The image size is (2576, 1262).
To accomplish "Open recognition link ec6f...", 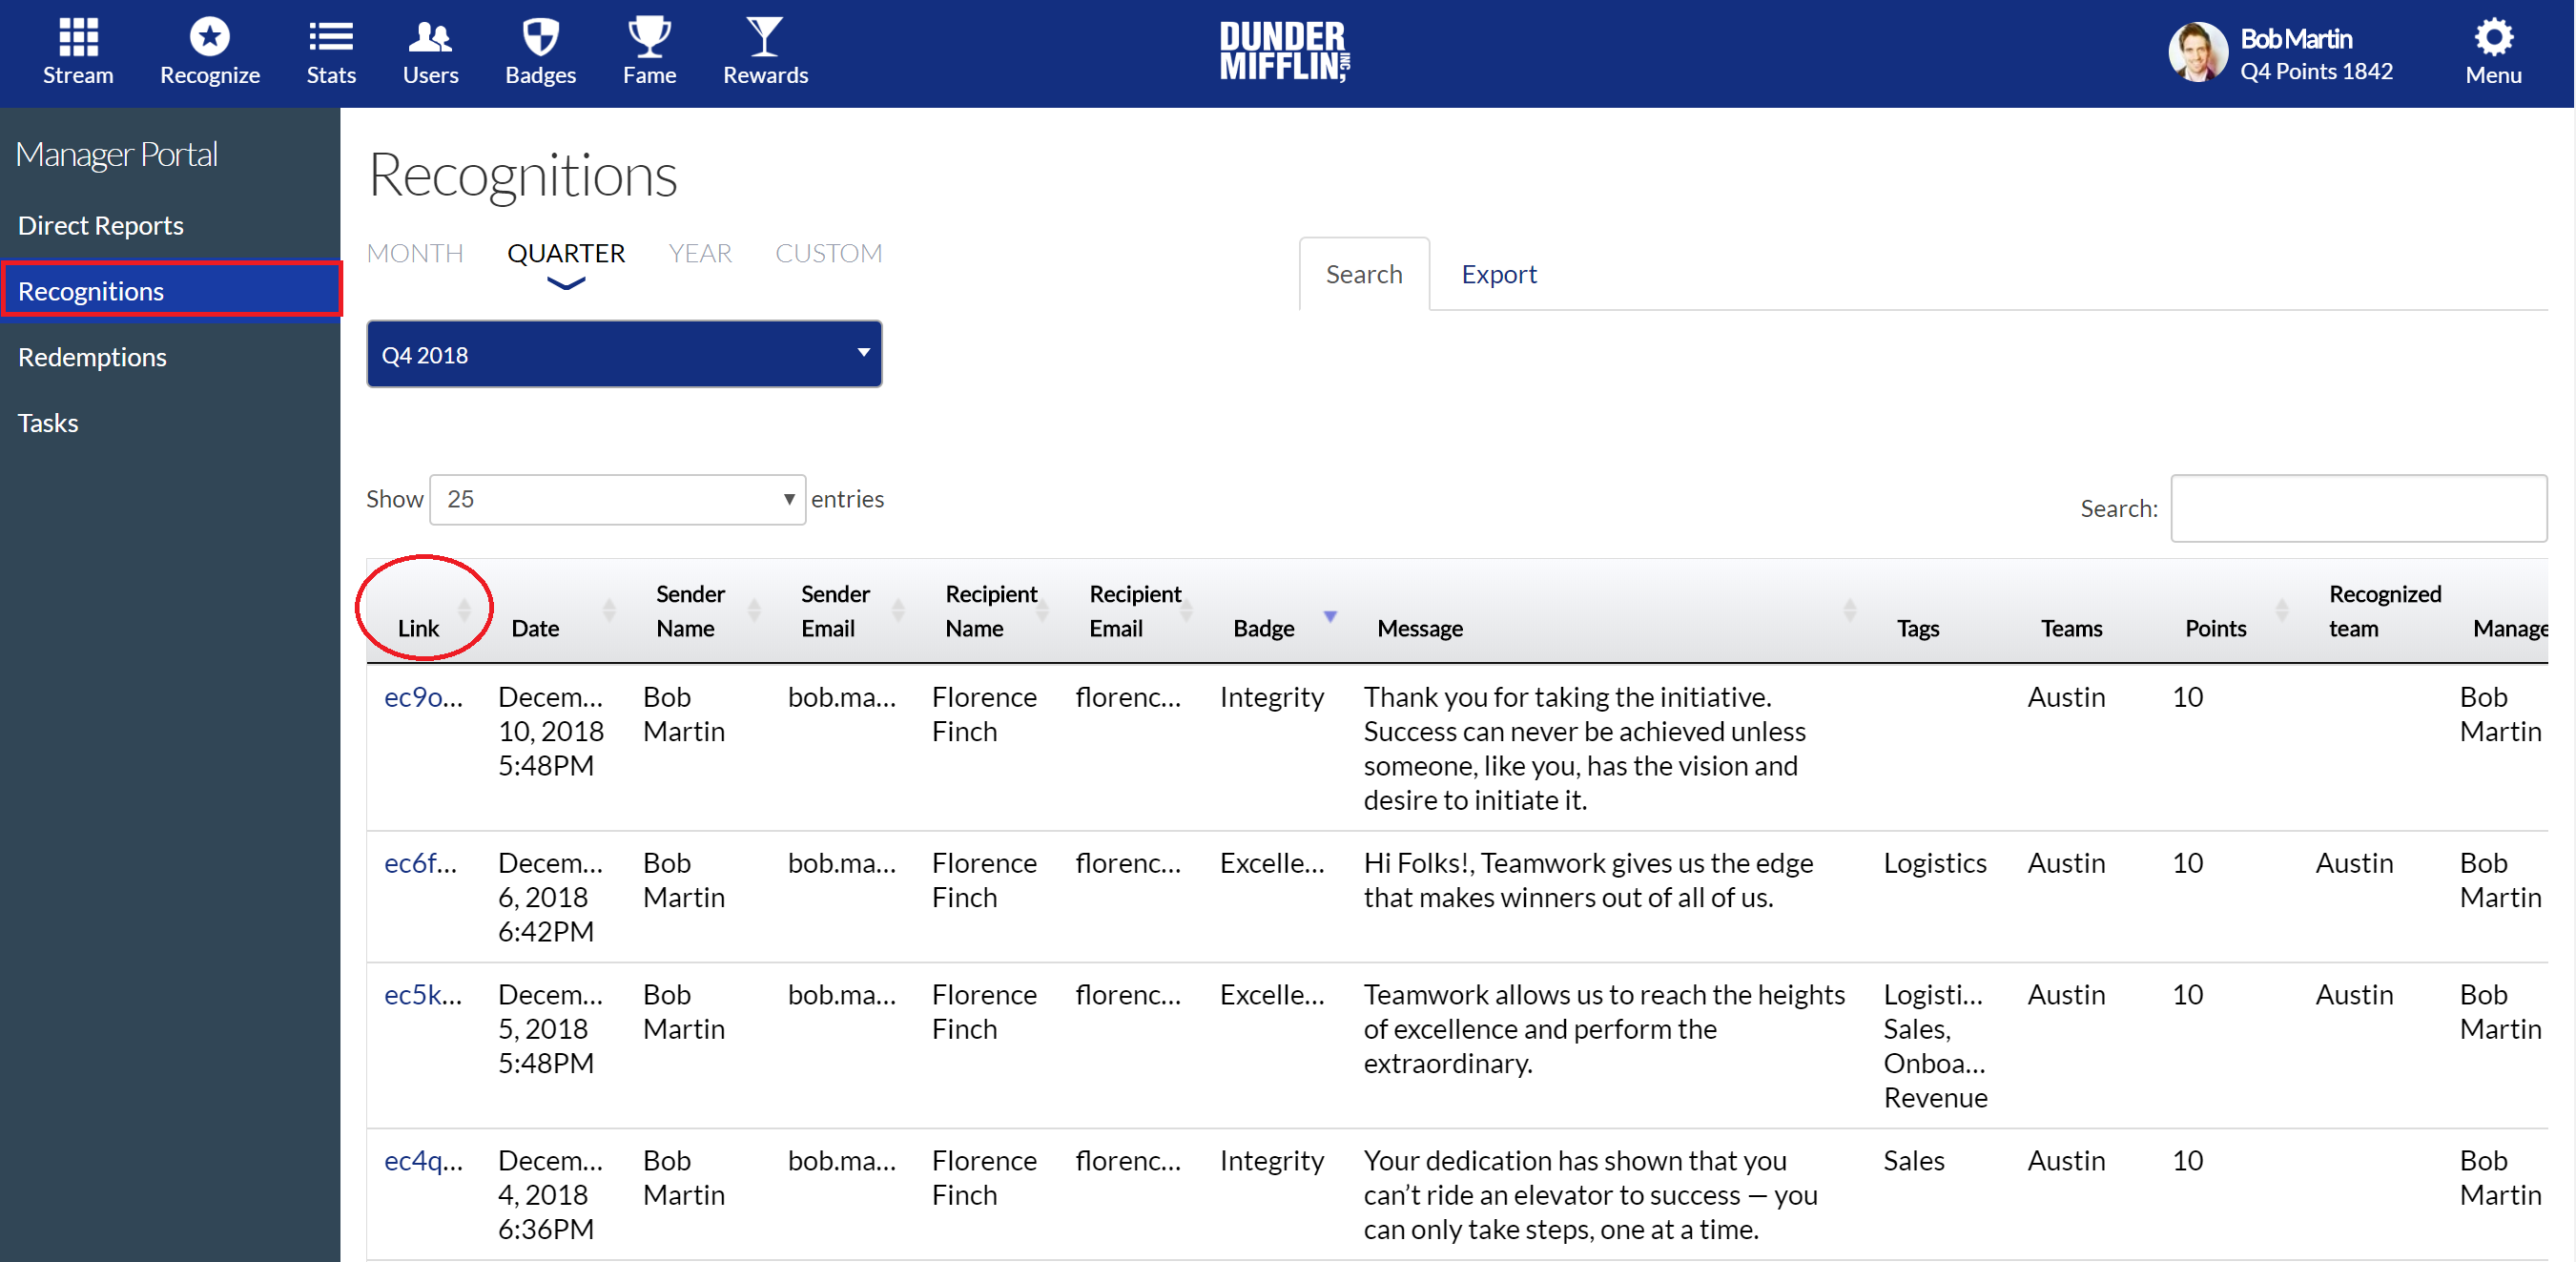I will [421, 863].
